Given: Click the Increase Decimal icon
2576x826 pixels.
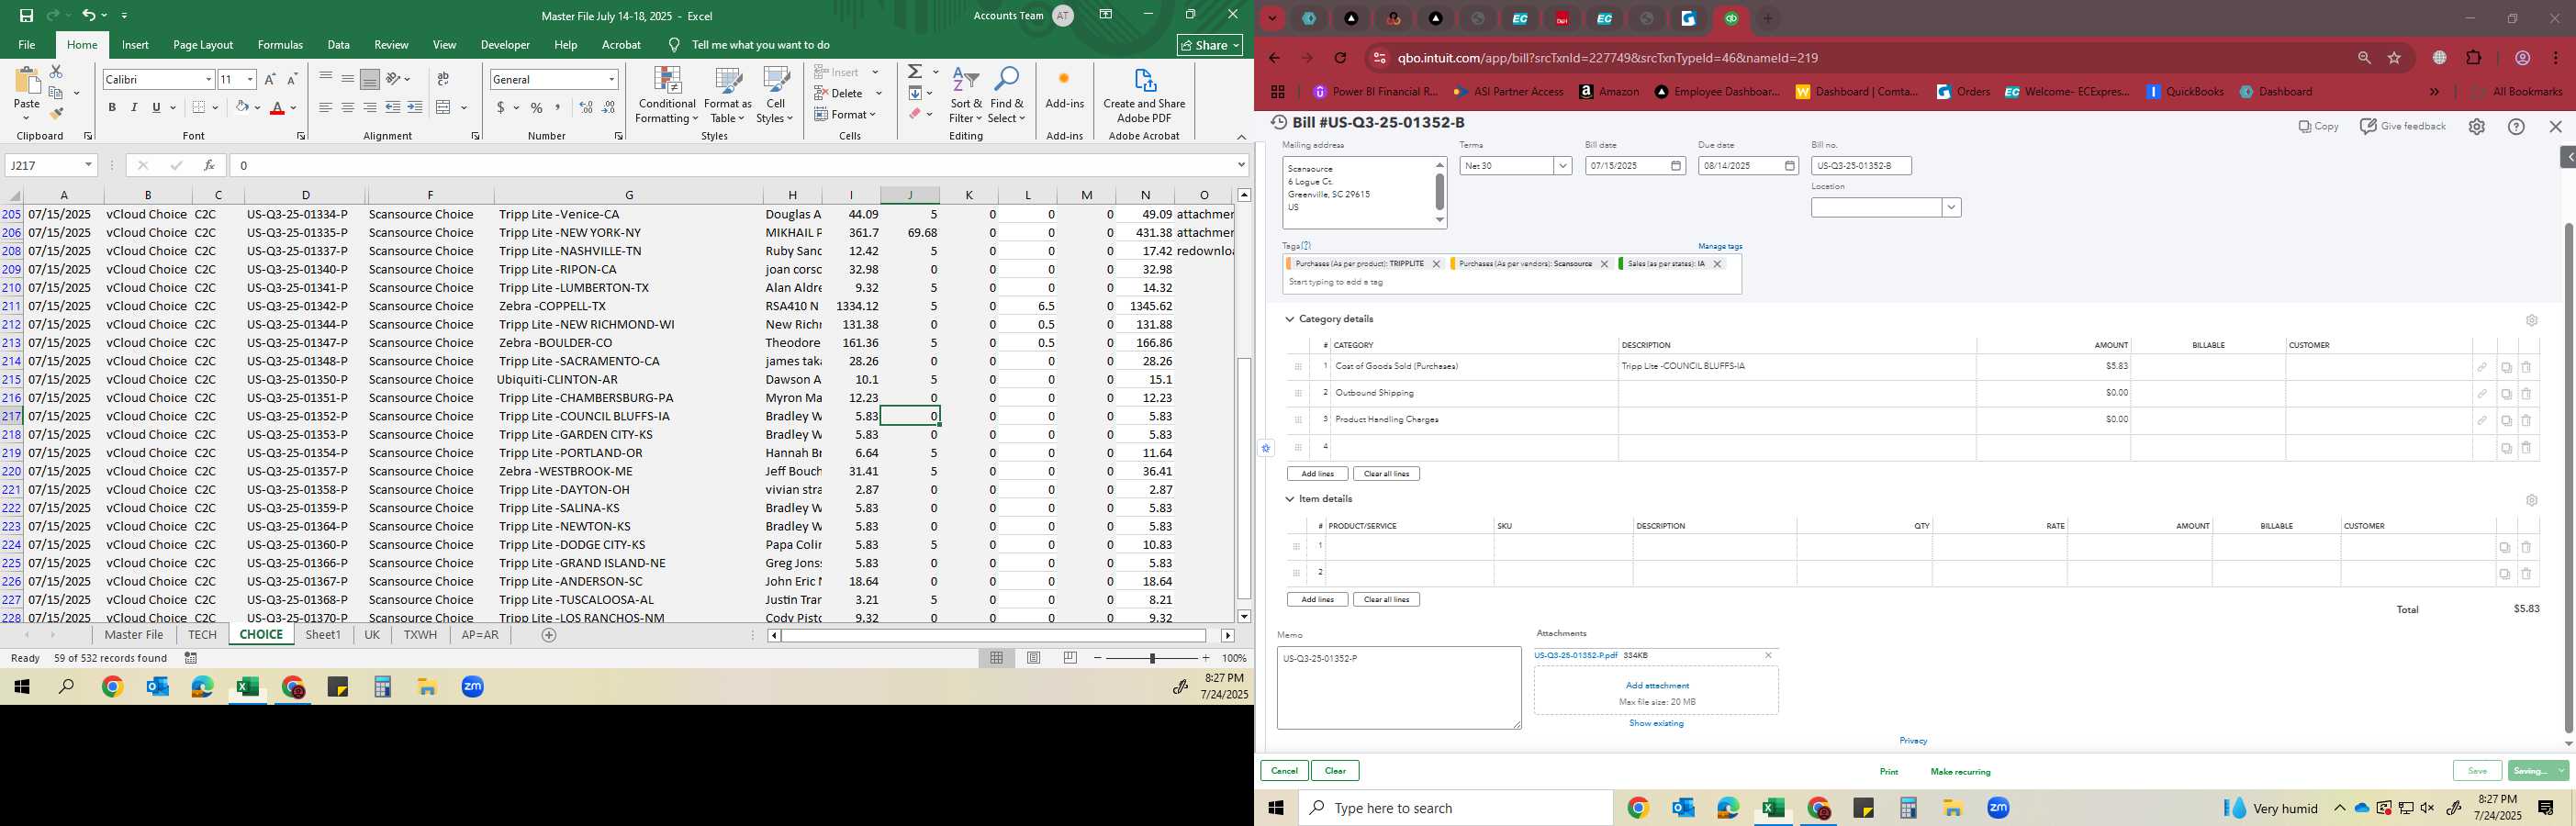Looking at the screenshot, I should point(586,107).
